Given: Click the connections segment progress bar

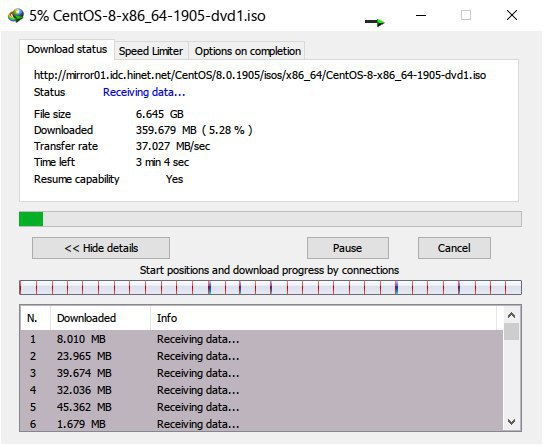Looking at the screenshot, I should (x=270, y=287).
